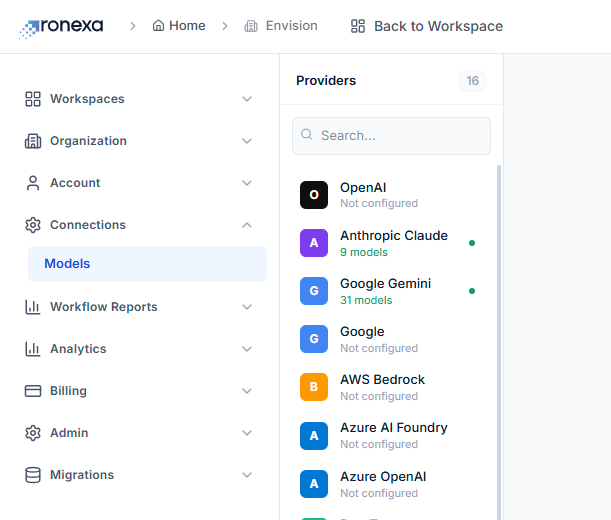Click the Ronexa logo
The image size is (611, 520).
click(x=61, y=27)
